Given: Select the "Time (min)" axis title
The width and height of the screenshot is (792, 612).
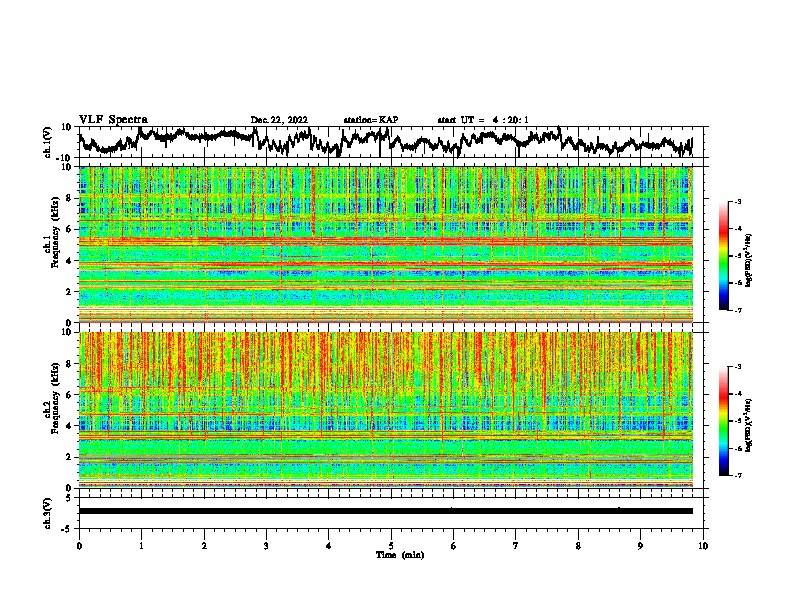Looking at the screenshot, I should (400, 555).
